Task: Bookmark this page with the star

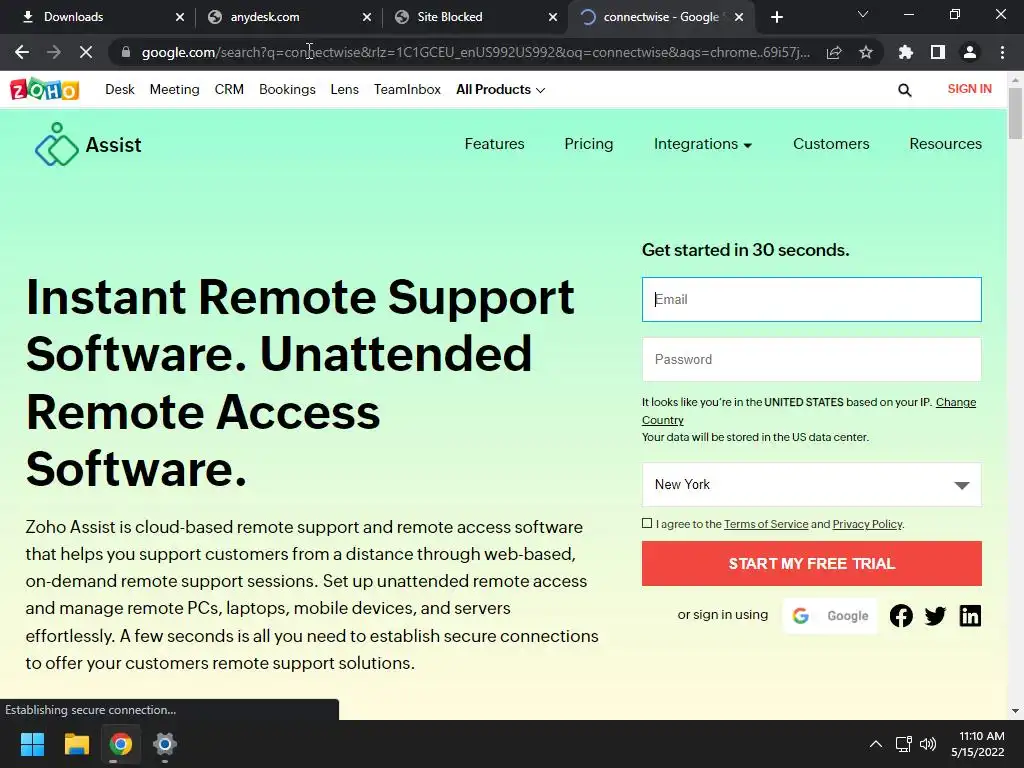Action: (866, 52)
